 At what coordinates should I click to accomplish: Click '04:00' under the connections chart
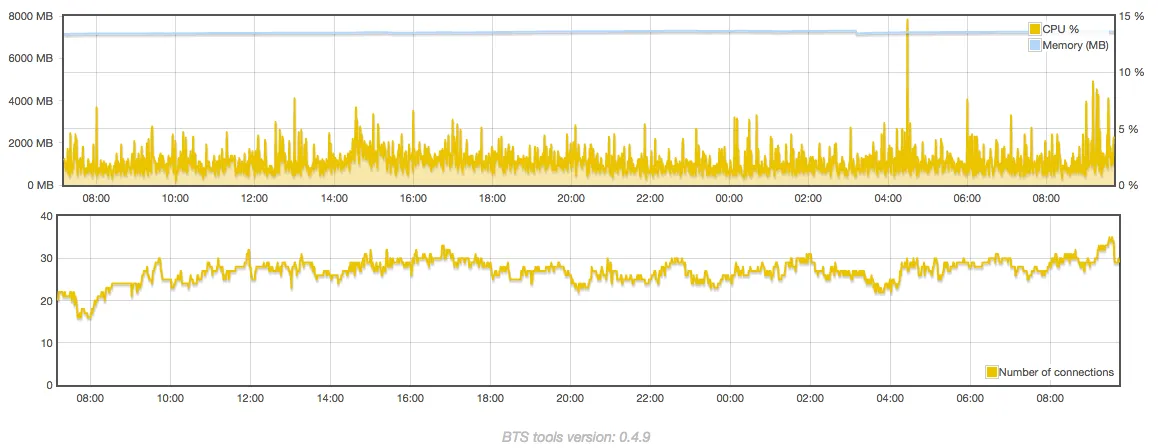(890, 398)
